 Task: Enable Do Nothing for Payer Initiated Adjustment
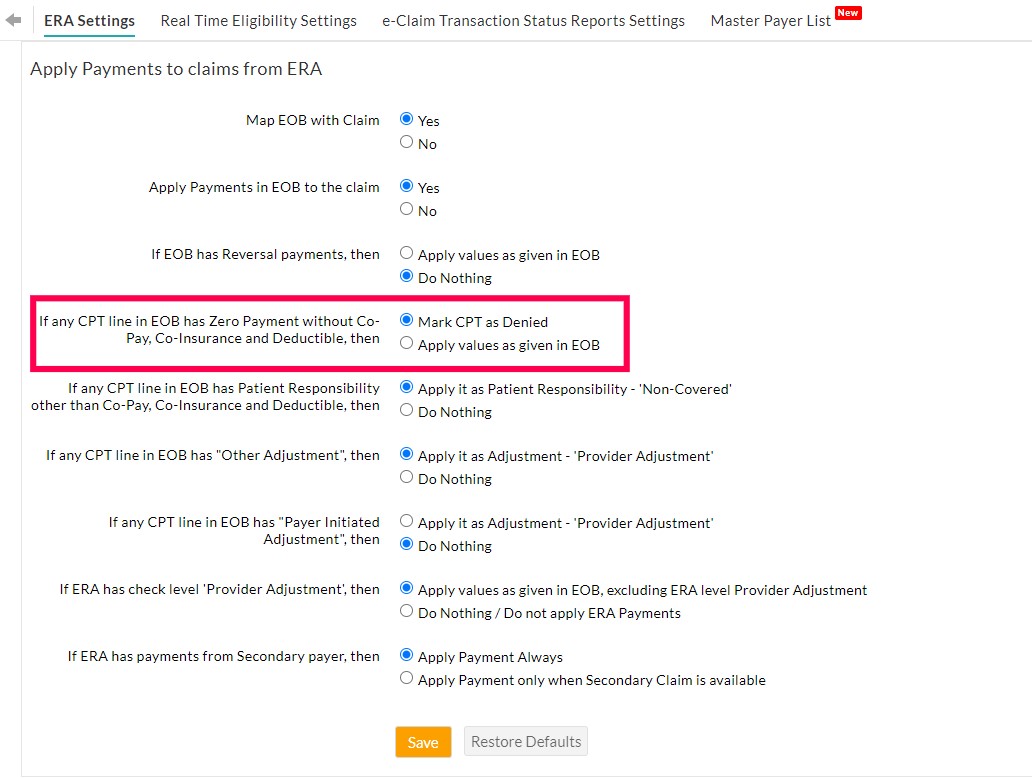tap(406, 544)
